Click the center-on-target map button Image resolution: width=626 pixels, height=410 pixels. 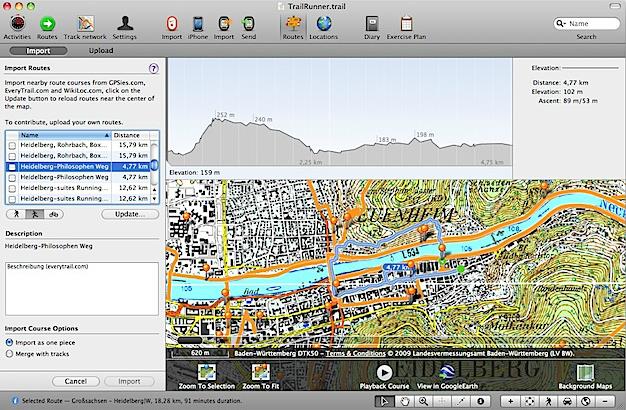(529, 401)
